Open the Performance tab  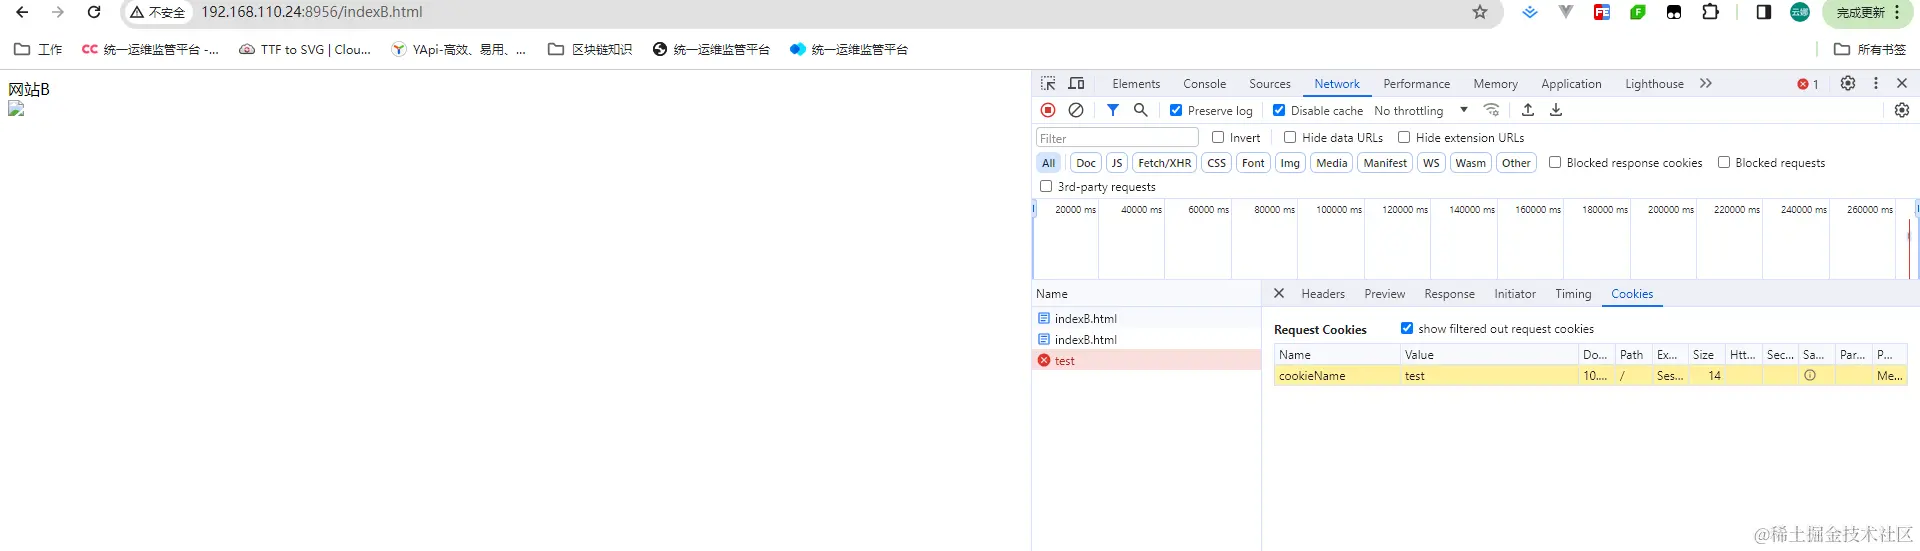1416,84
